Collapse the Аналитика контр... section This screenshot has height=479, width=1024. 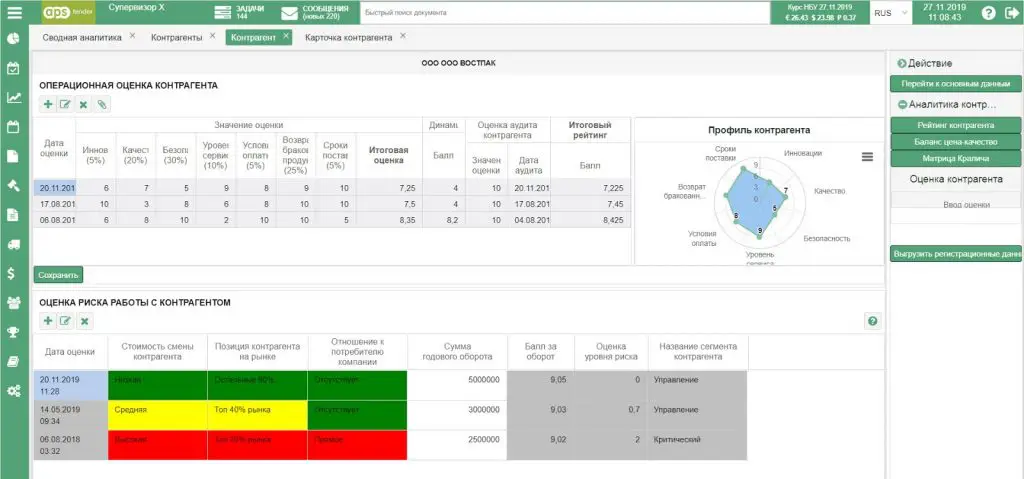point(903,105)
